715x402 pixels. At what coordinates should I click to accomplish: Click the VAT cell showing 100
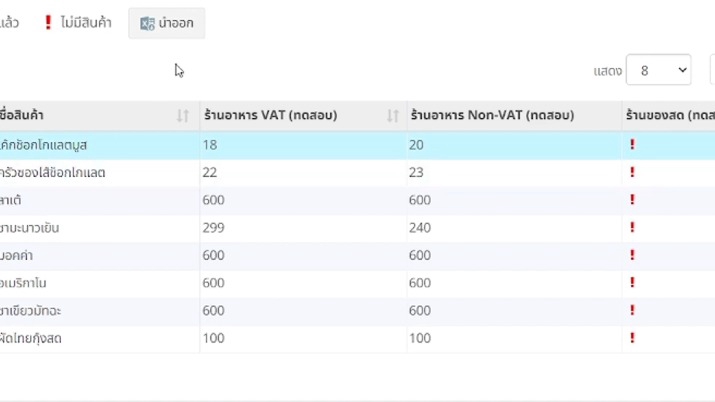pos(213,339)
